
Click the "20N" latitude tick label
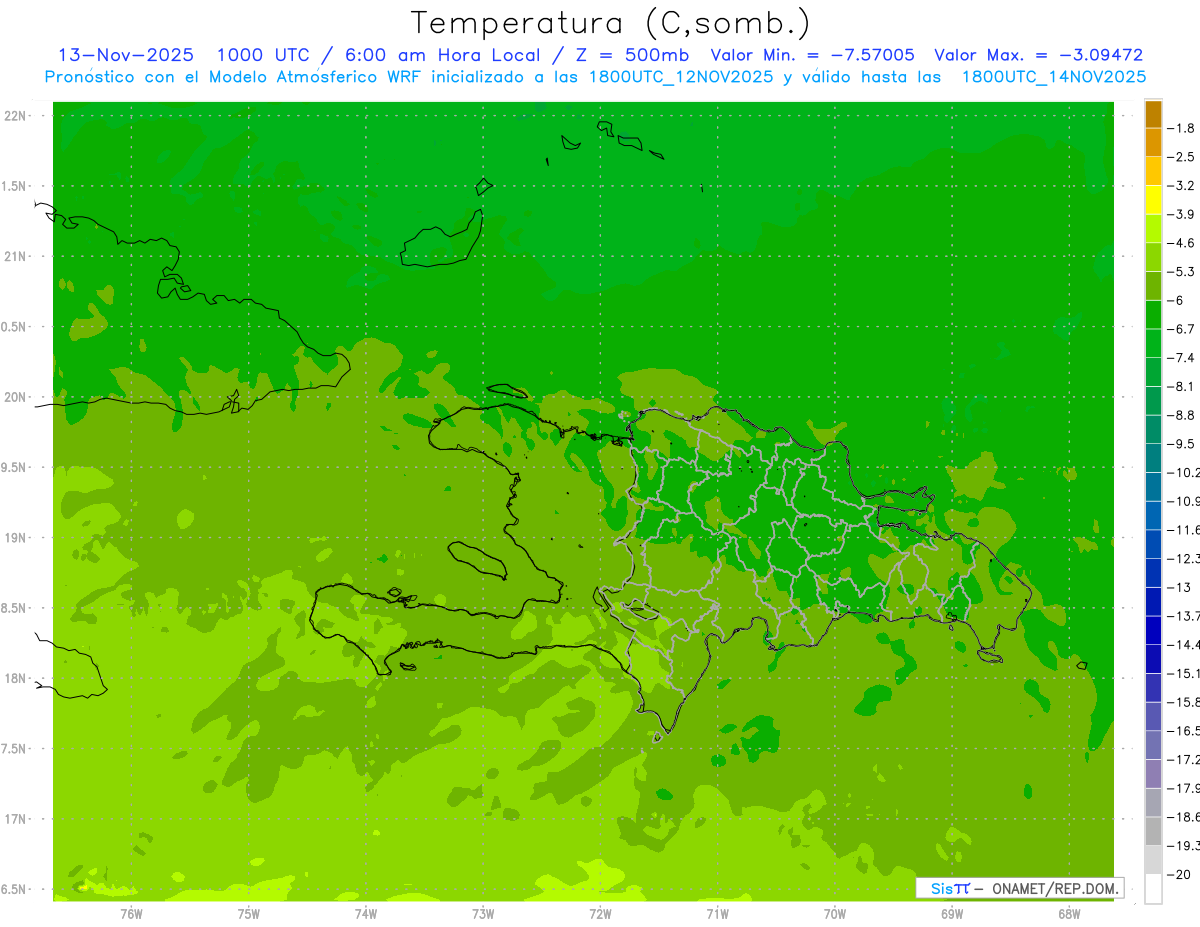point(15,397)
